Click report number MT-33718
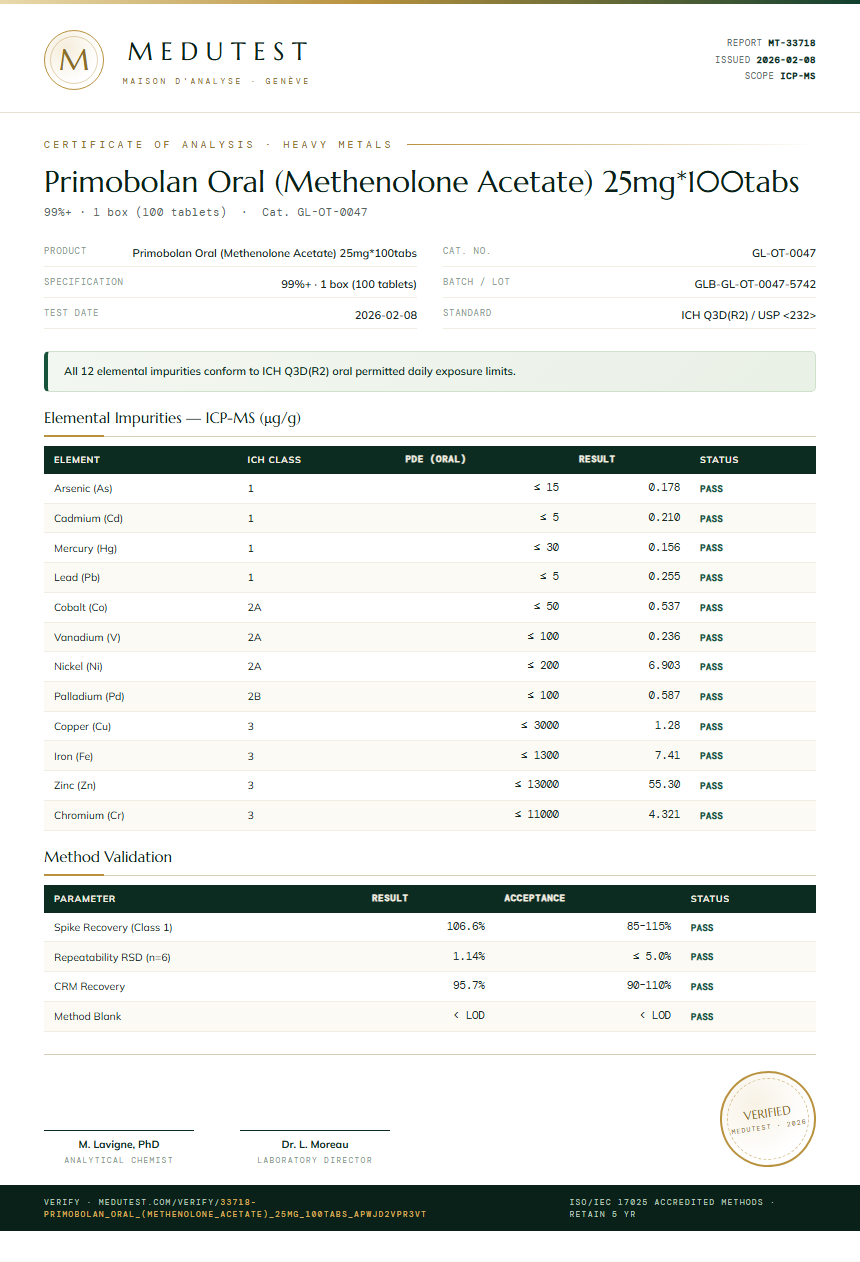 [x=791, y=43]
